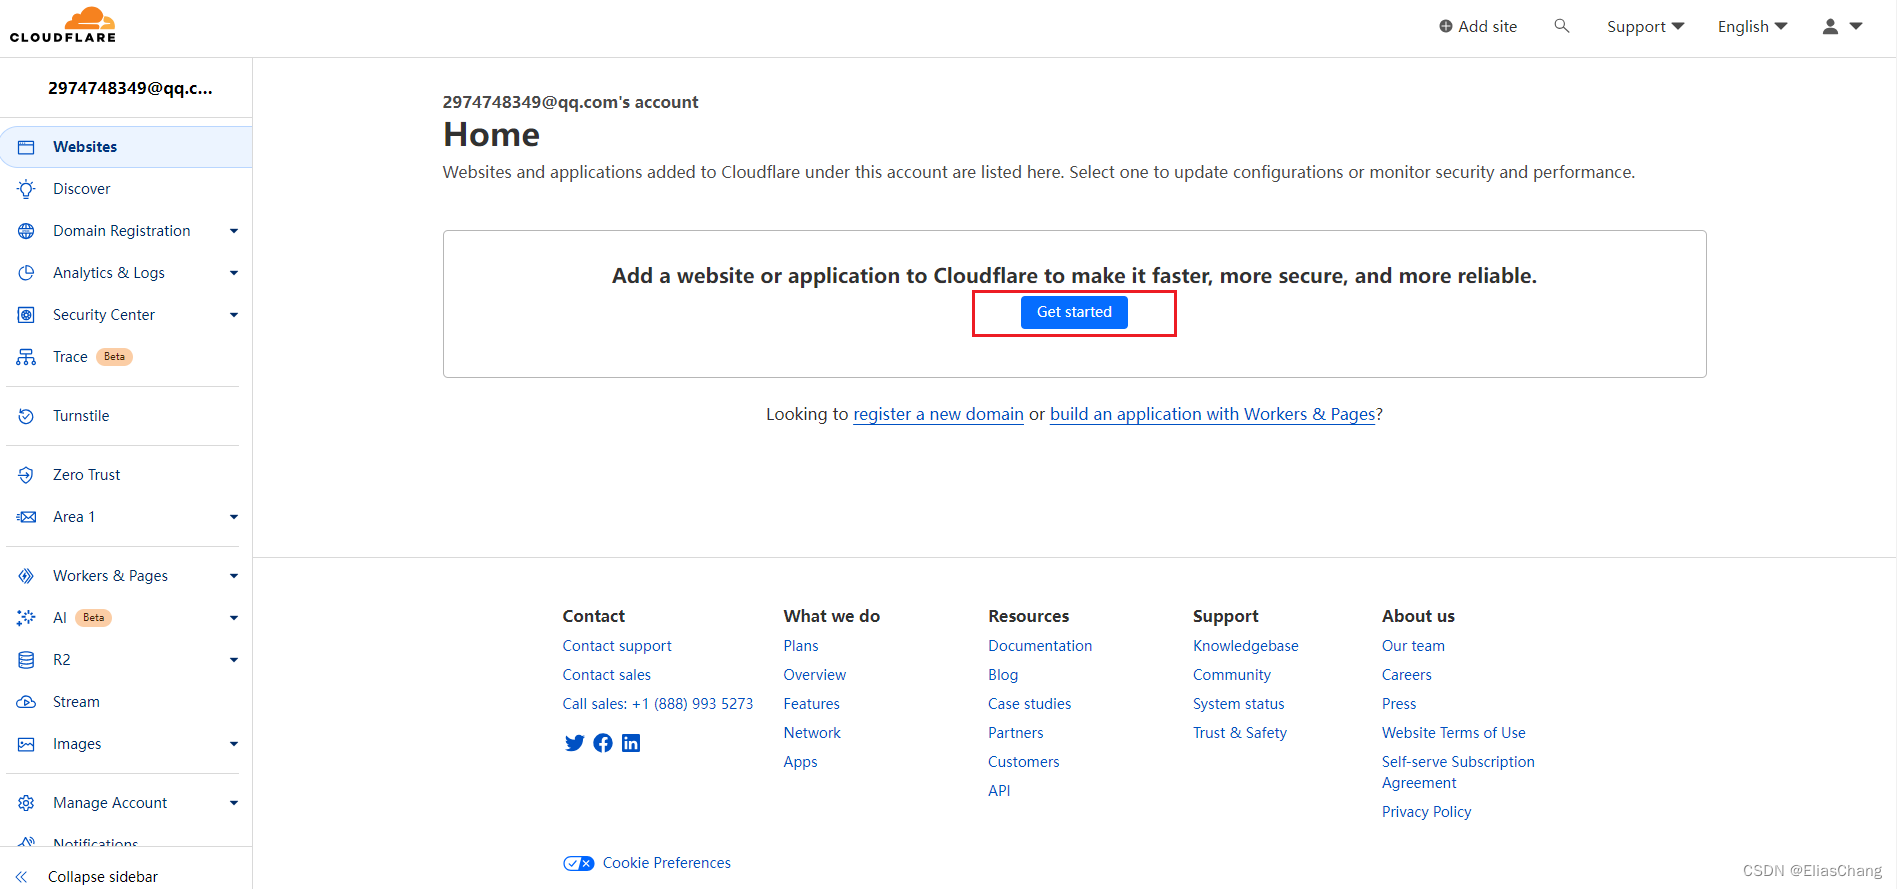
Task: Open the English language dropdown
Action: [x=1752, y=27]
